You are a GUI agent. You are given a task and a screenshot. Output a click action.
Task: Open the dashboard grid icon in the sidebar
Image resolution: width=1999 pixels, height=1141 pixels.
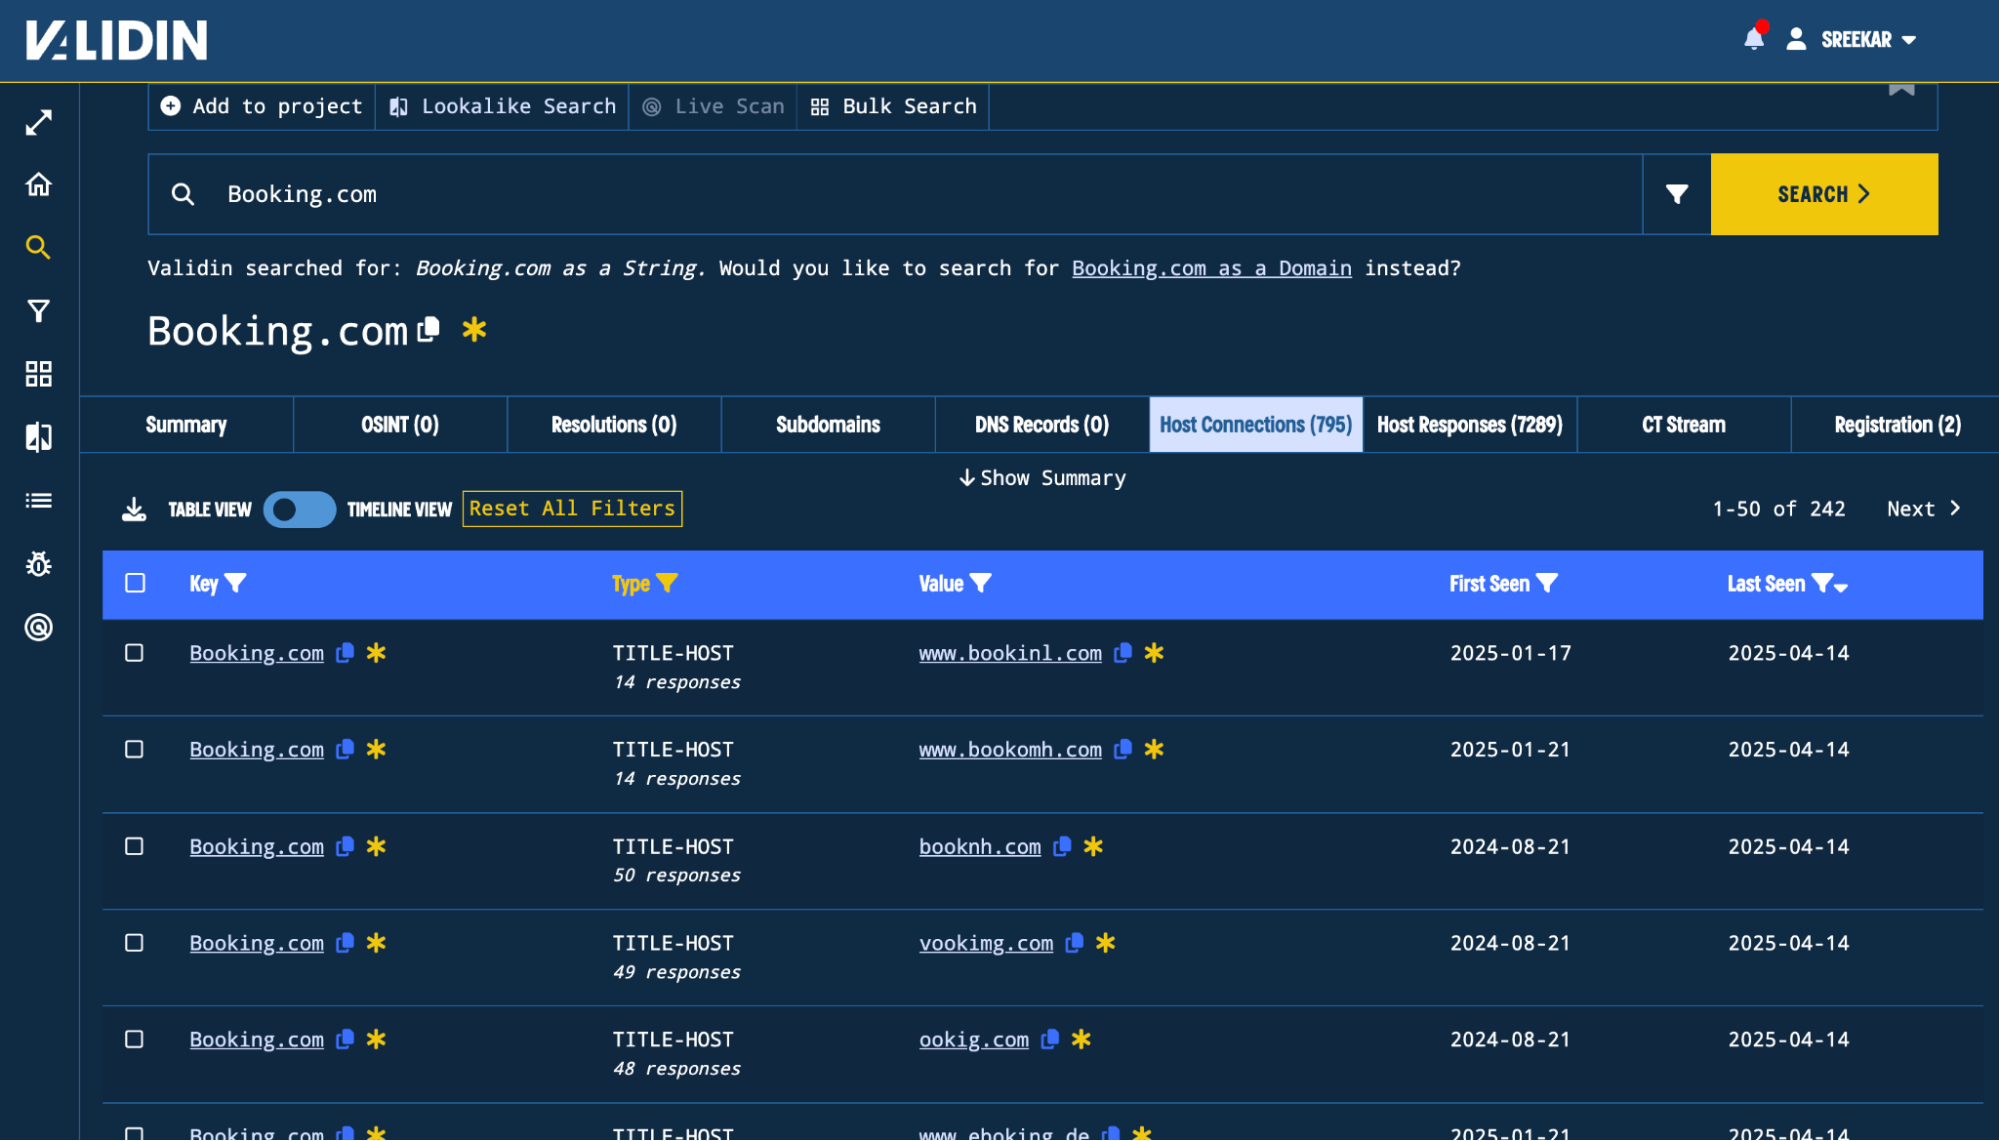pos(38,374)
